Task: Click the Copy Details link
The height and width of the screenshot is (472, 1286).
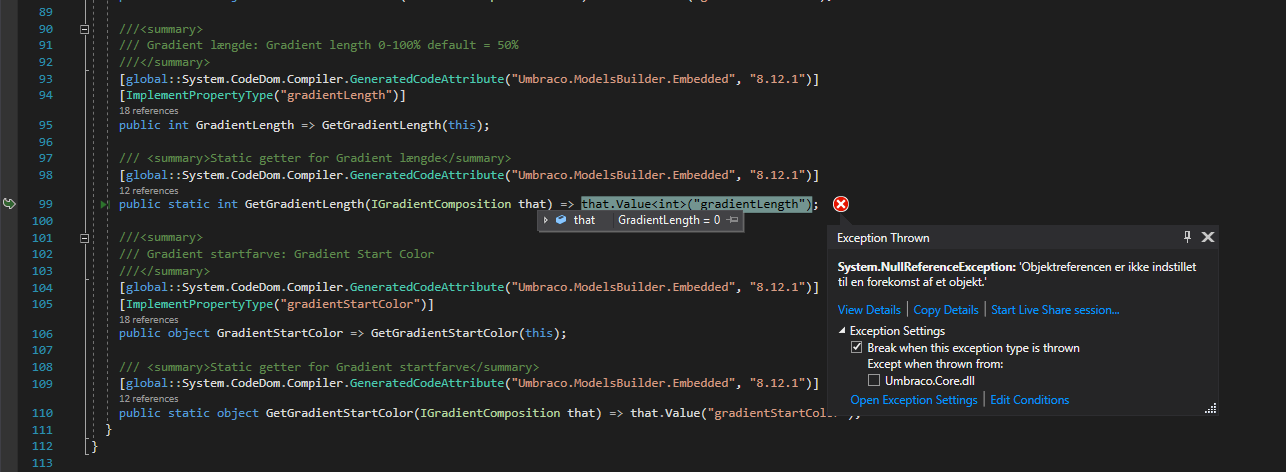Action: click(x=946, y=310)
